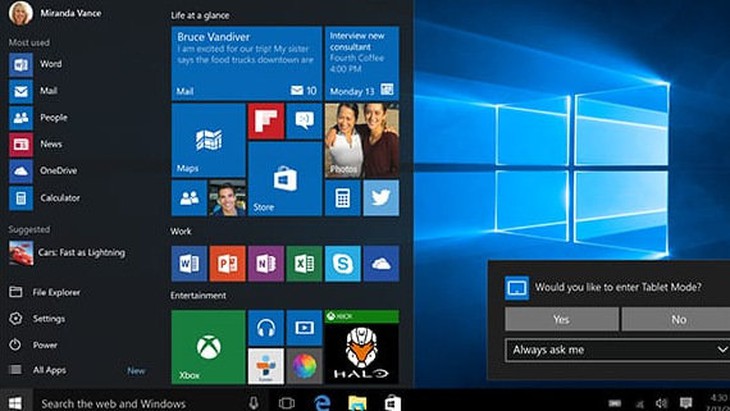Open File Explorer from the Start menu
The width and height of the screenshot is (730, 411).
(x=45, y=292)
